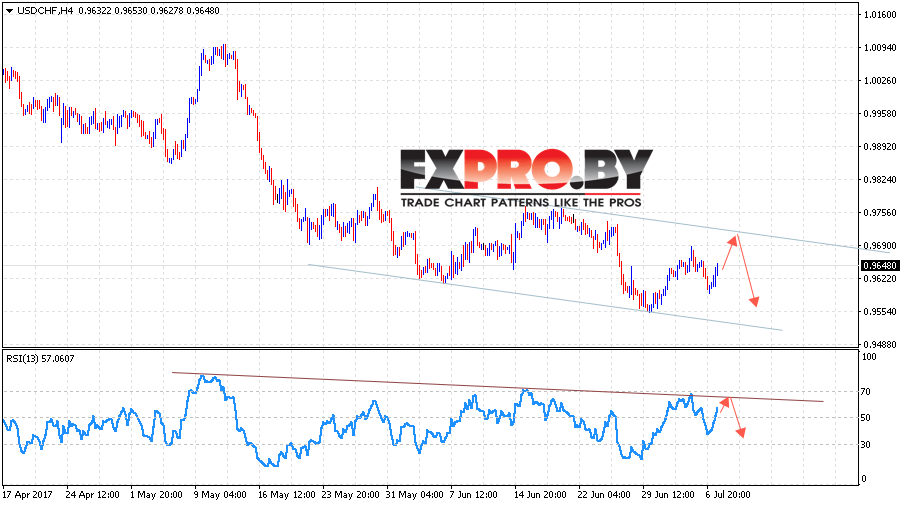Click the RSI(13) 57.0607 indicator label

40,359
